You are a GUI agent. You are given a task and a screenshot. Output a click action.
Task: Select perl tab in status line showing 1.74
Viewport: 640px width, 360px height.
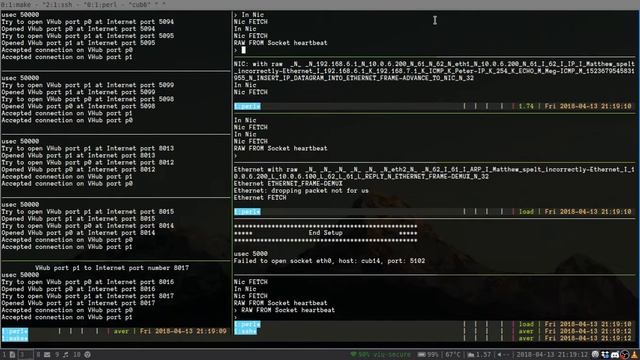click(x=247, y=106)
